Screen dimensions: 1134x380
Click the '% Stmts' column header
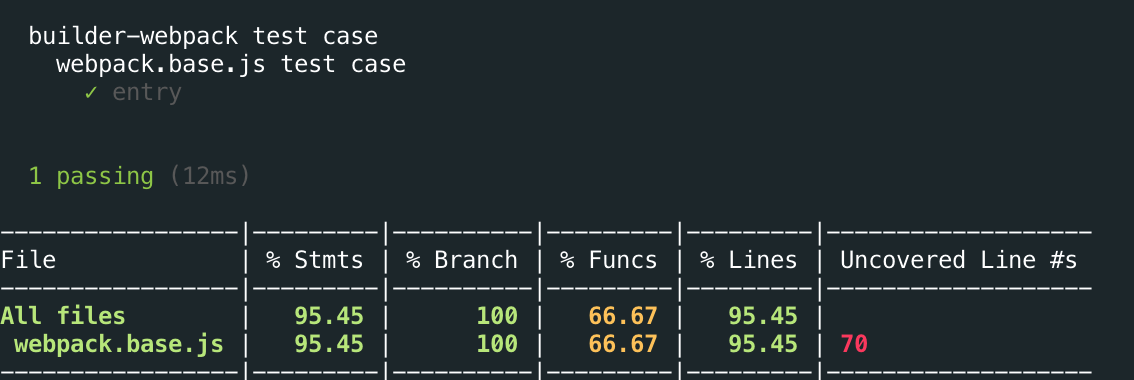[315, 260]
